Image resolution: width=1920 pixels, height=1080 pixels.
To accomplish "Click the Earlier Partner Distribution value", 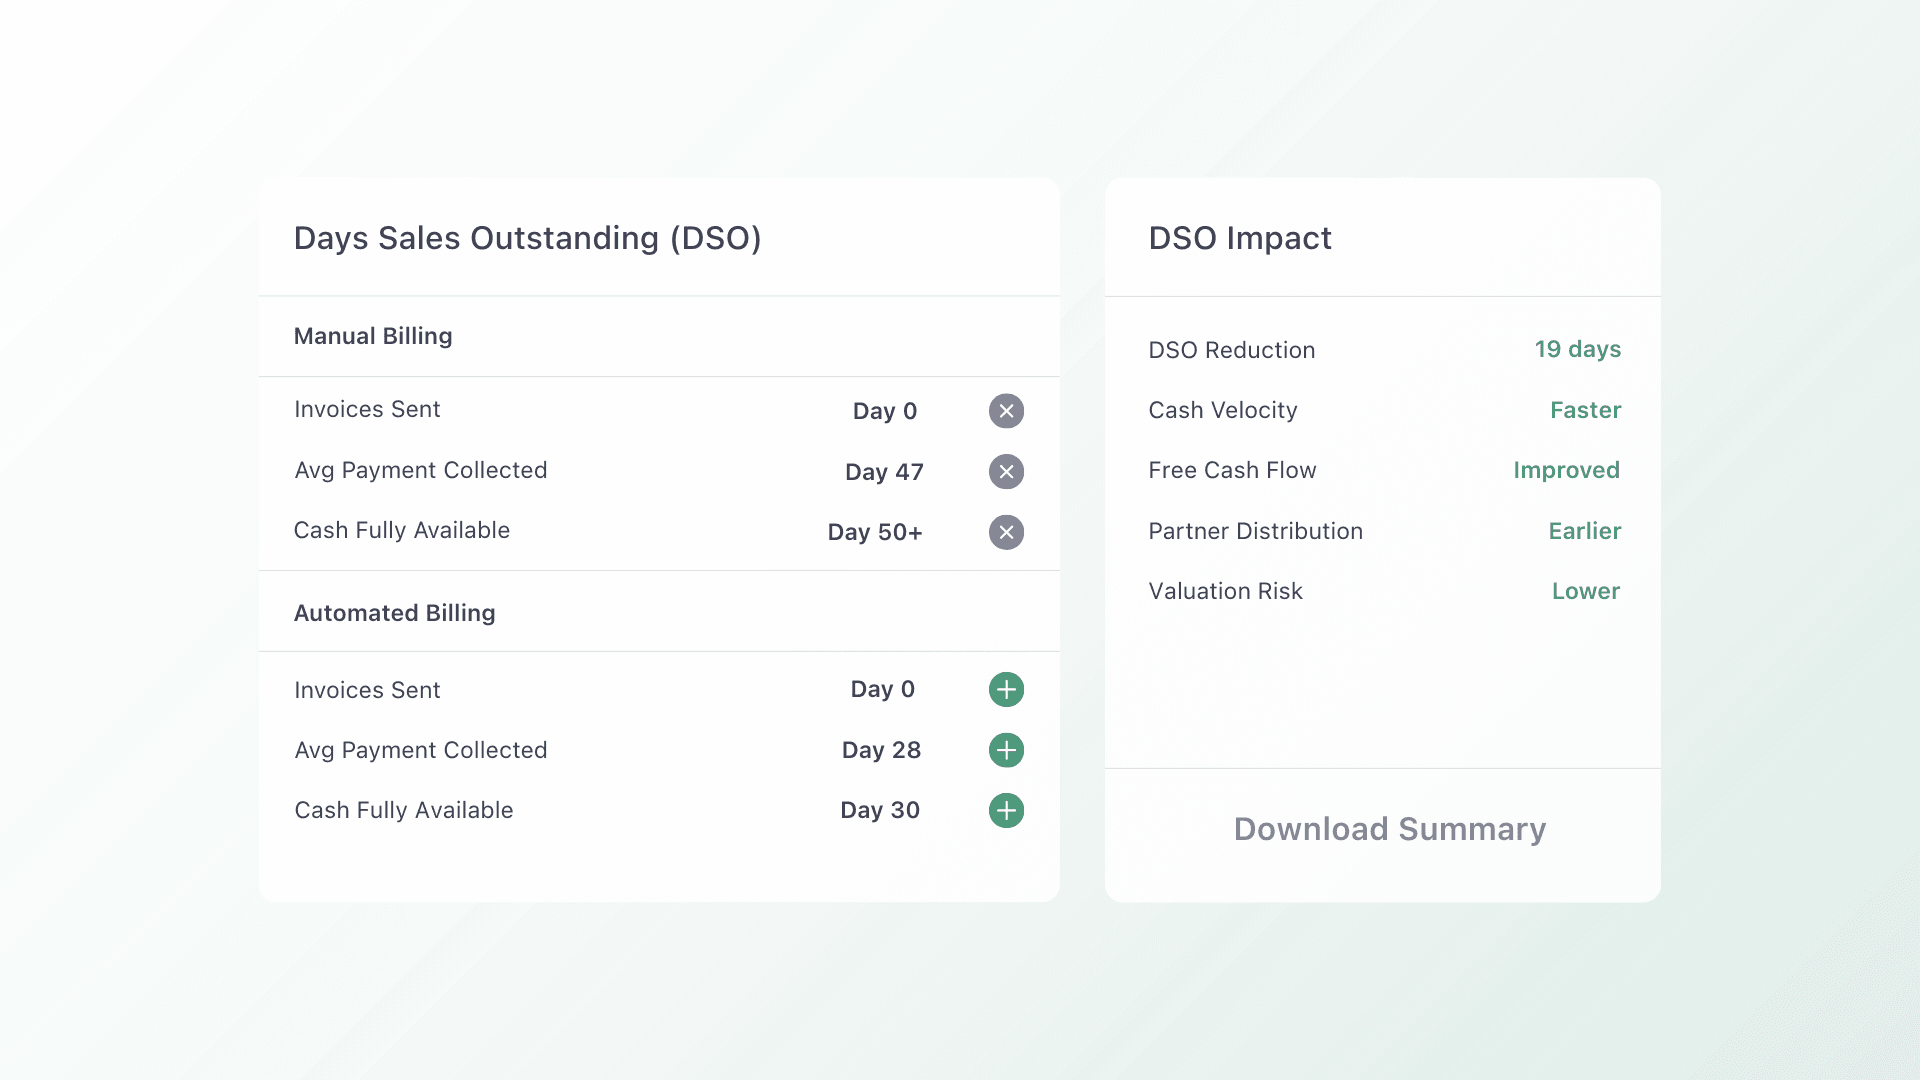I will (1584, 531).
